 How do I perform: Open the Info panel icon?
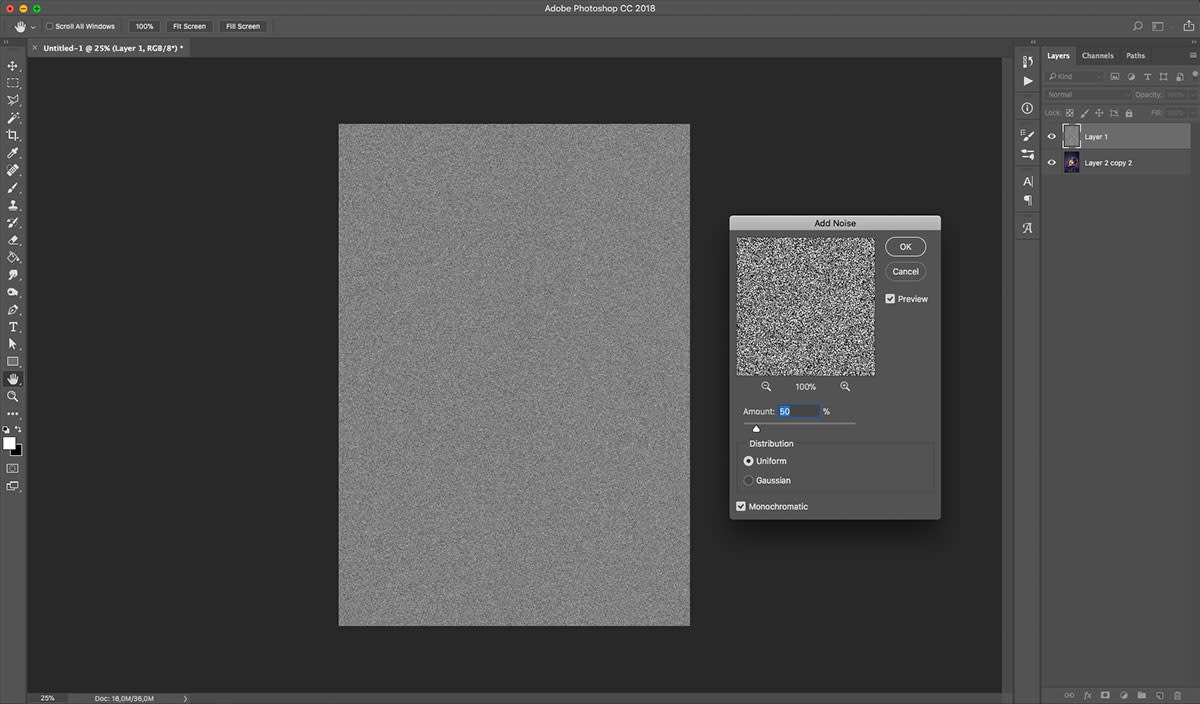tap(1027, 108)
